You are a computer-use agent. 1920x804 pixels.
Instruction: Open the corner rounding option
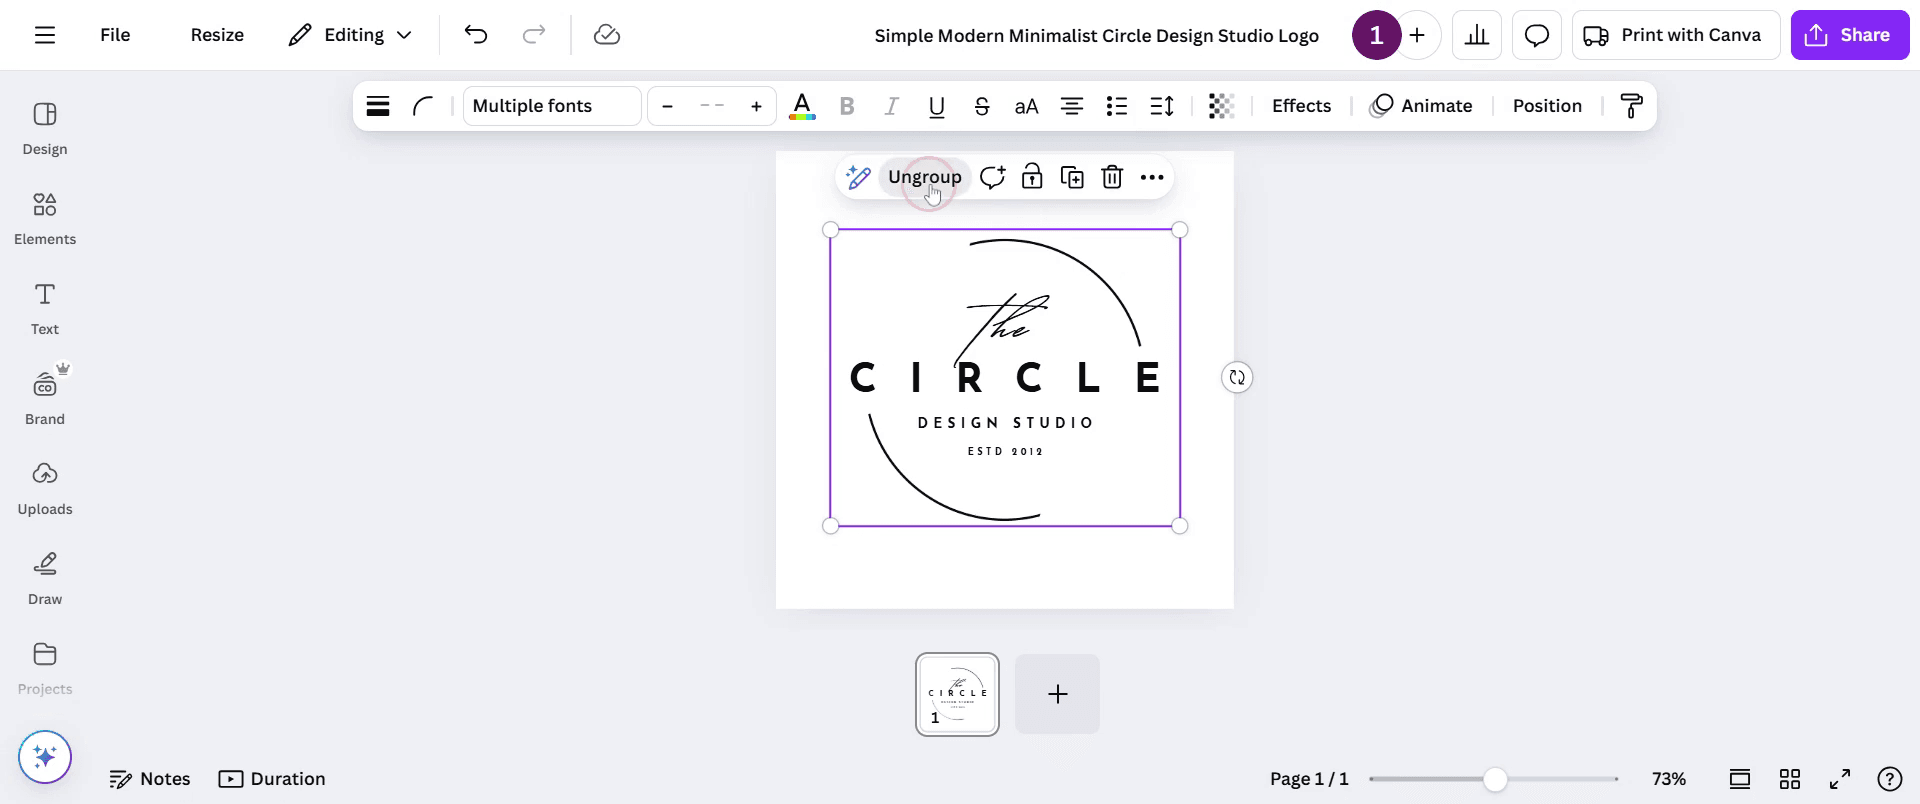tap(422, 106)
